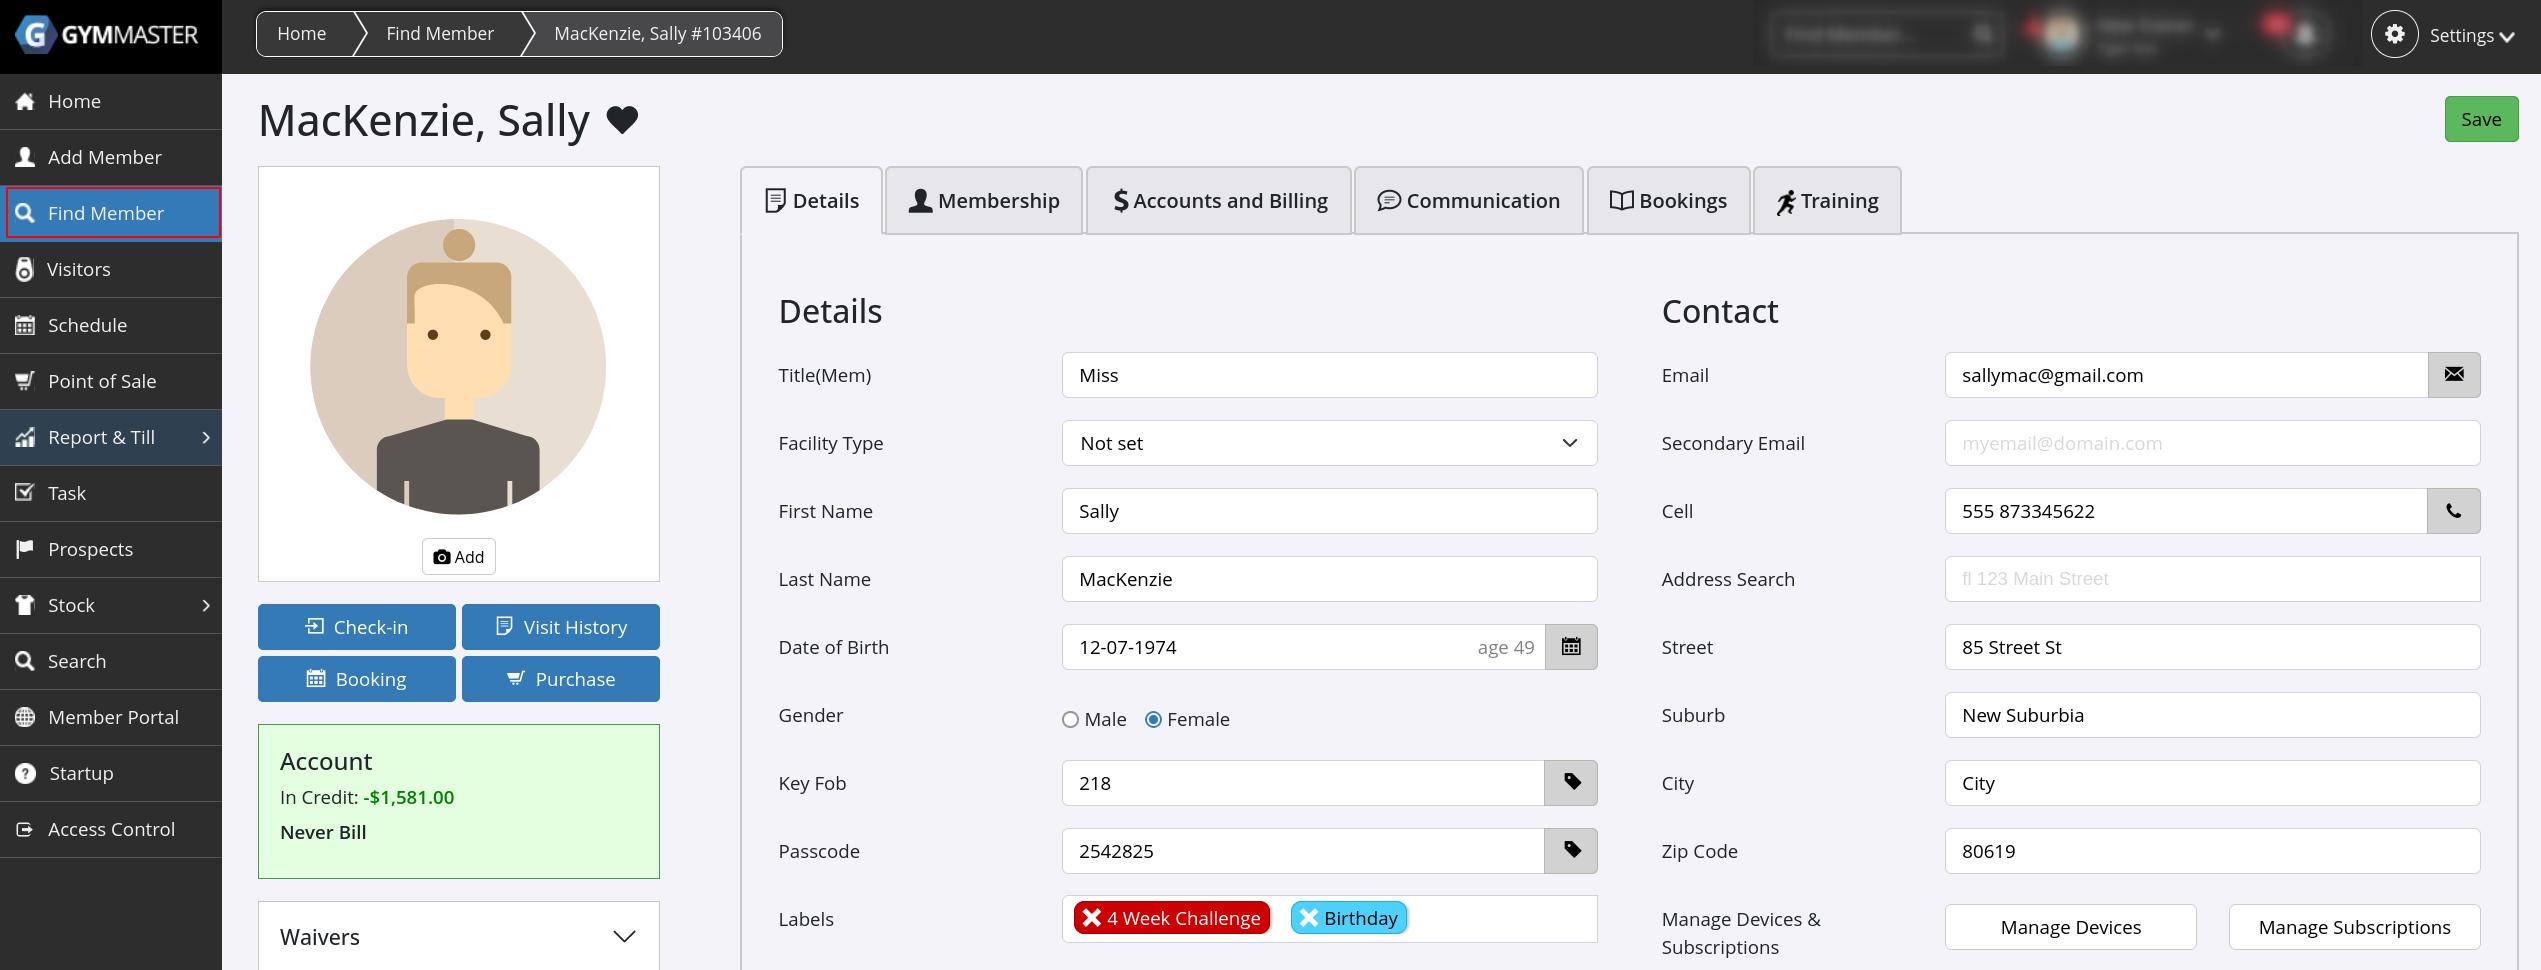Image resolution: width=2541 pixels, height=970 pixels.
Task: Open the Date of Birth calendar picker
Action: (x=1570, y=647)
